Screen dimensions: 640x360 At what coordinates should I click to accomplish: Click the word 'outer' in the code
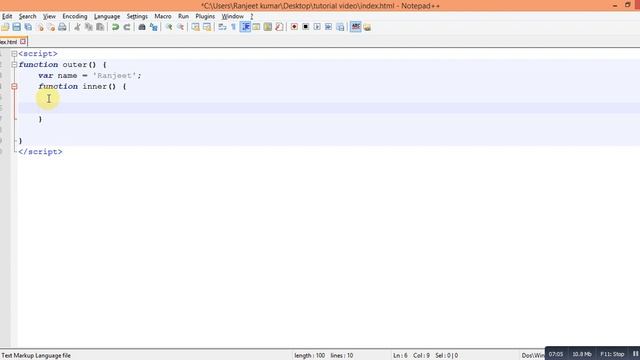75,64
